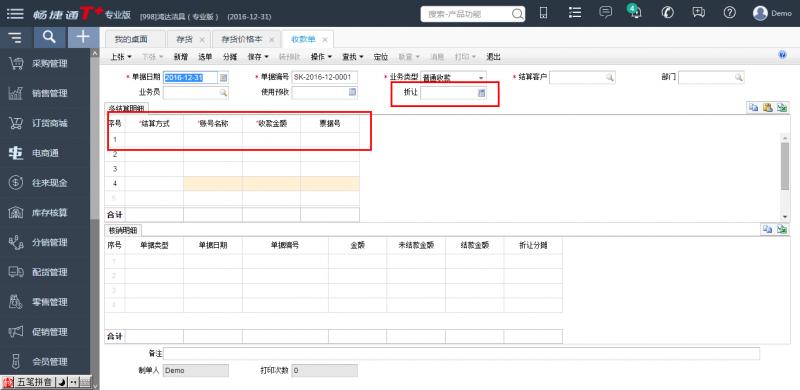Open lookup magnifier for 部门
Viewport: 800px width, 390px height.
point(738,78)
